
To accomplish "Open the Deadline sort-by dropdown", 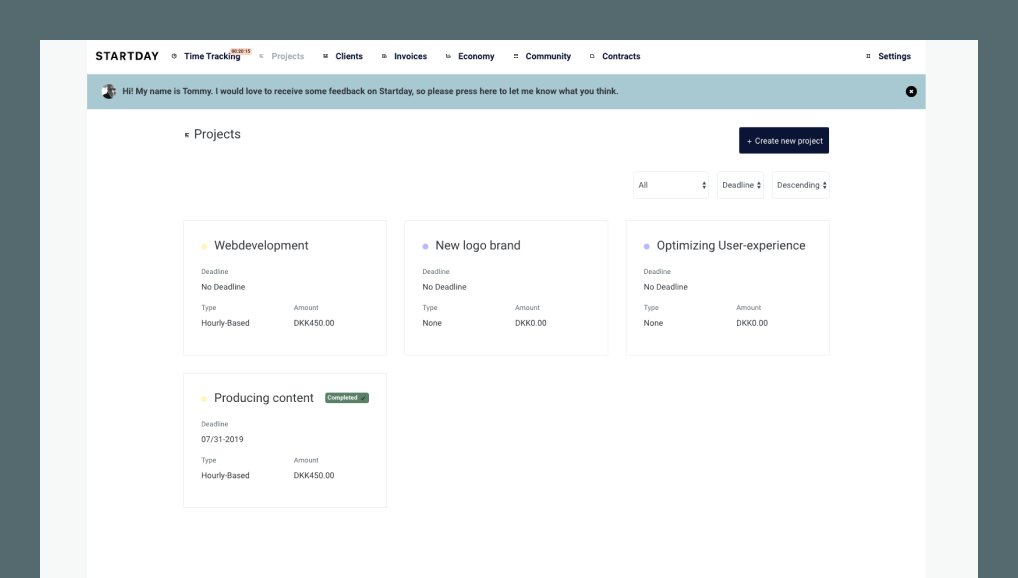I will click(x=740, y=185).
